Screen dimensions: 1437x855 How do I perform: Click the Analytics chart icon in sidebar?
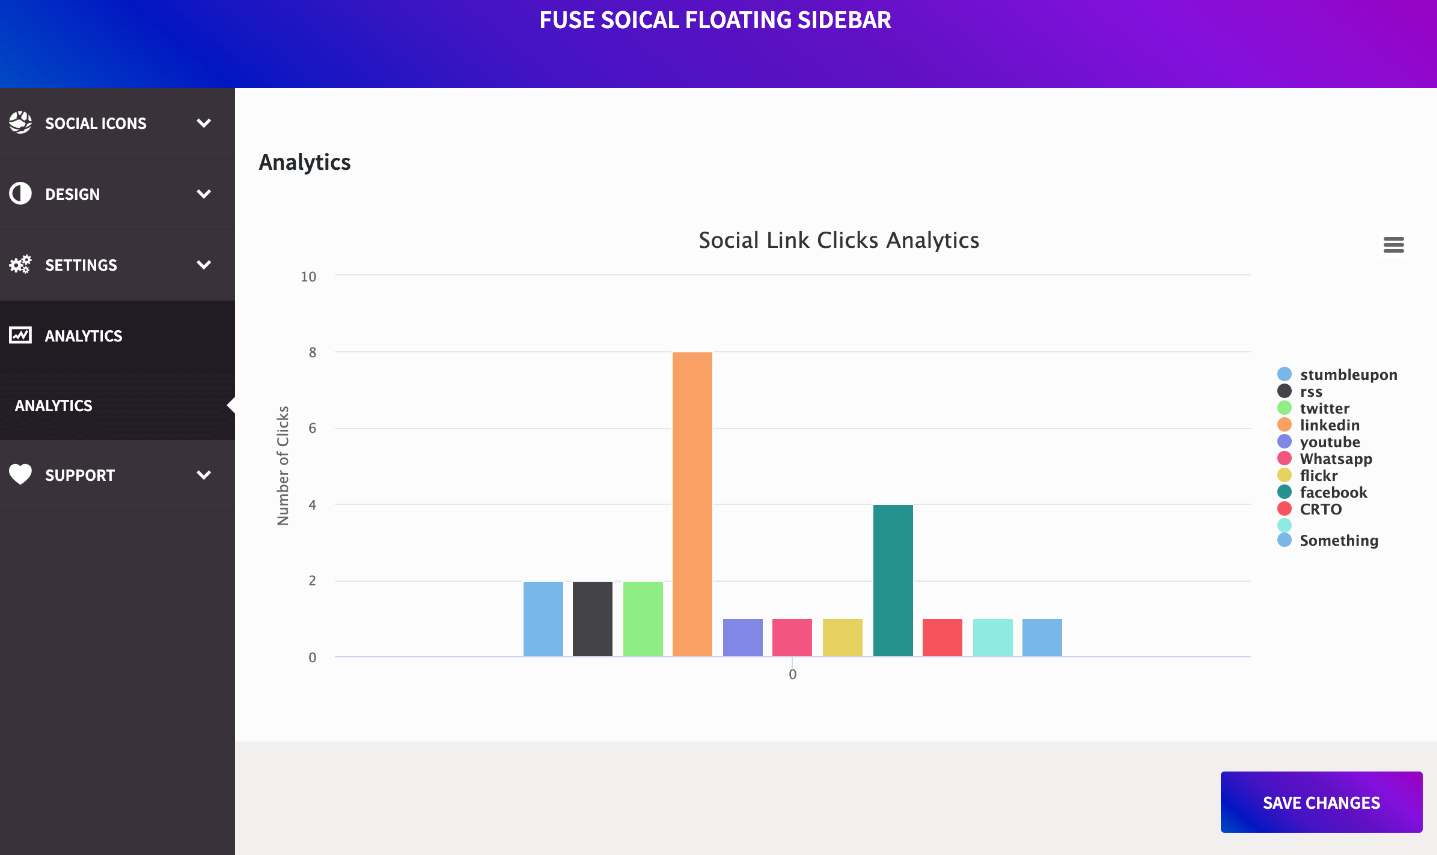(20, 335)
